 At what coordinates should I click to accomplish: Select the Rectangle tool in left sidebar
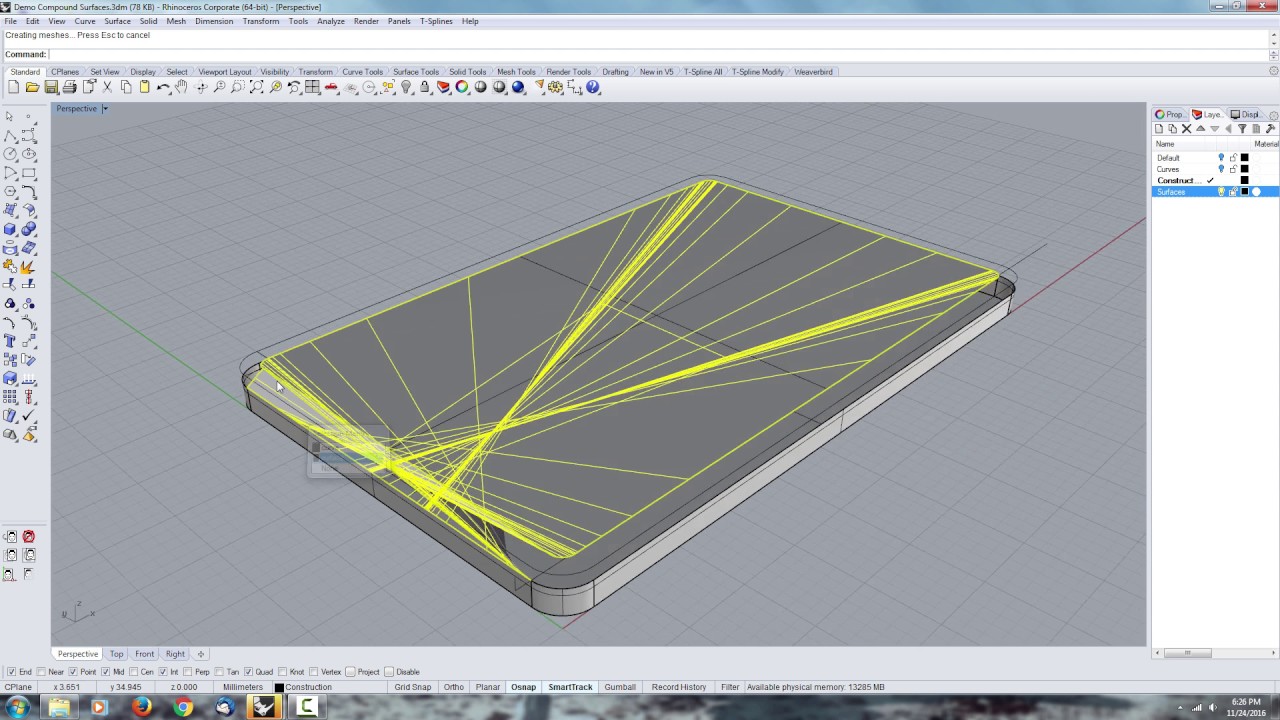tap(29, 173)
